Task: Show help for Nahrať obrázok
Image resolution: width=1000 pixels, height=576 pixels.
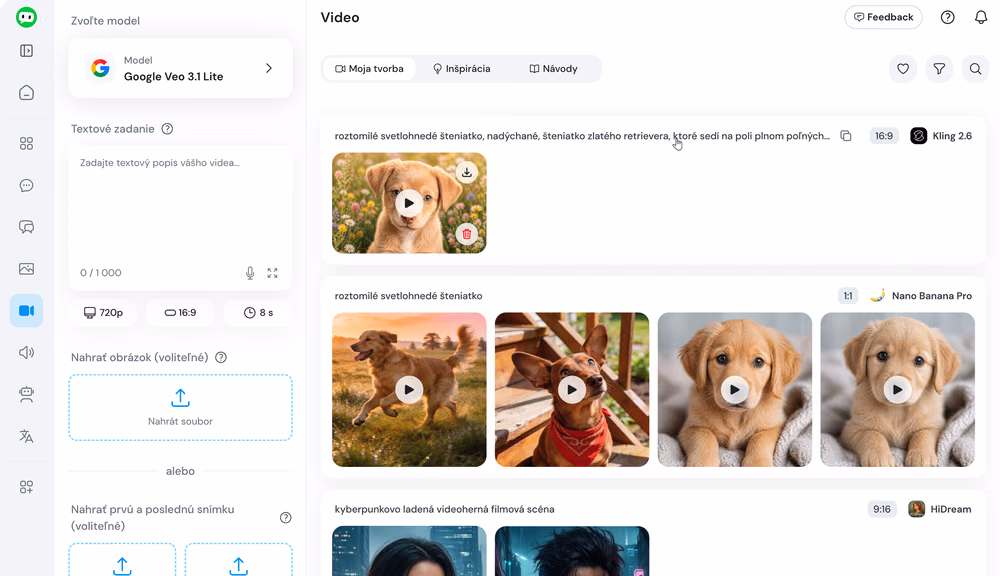Action: click(221, 357)
